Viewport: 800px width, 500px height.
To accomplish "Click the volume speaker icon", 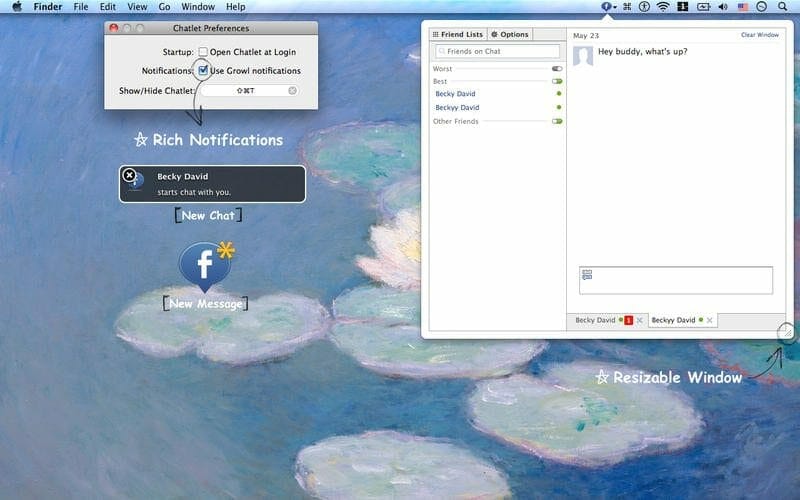I will point(723,7).
